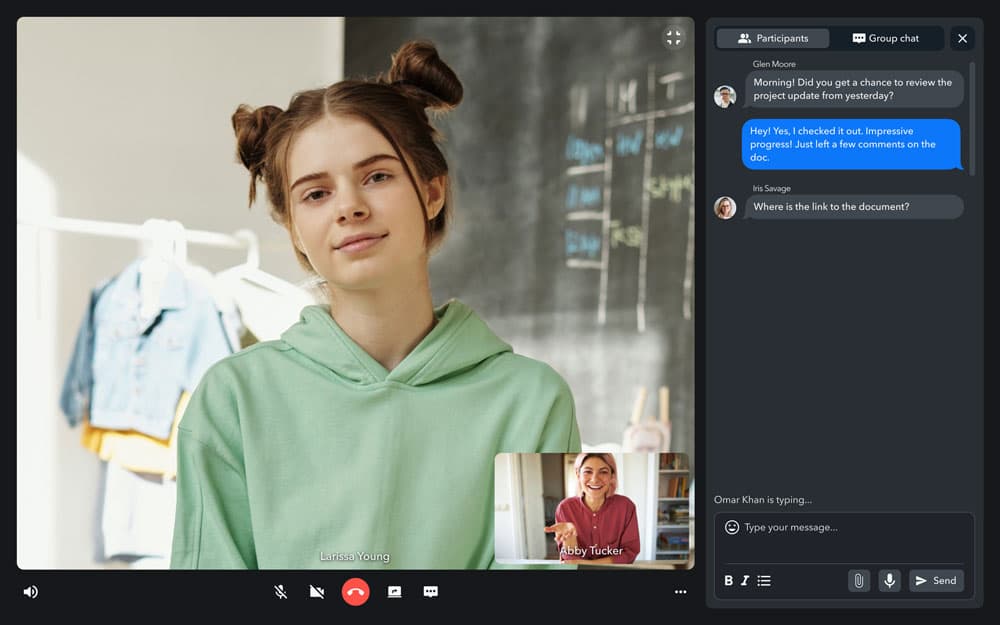This screenshot has height=625, width=1000.
Task: Enter fullscreen using the expand control
Action: point(673,38)
